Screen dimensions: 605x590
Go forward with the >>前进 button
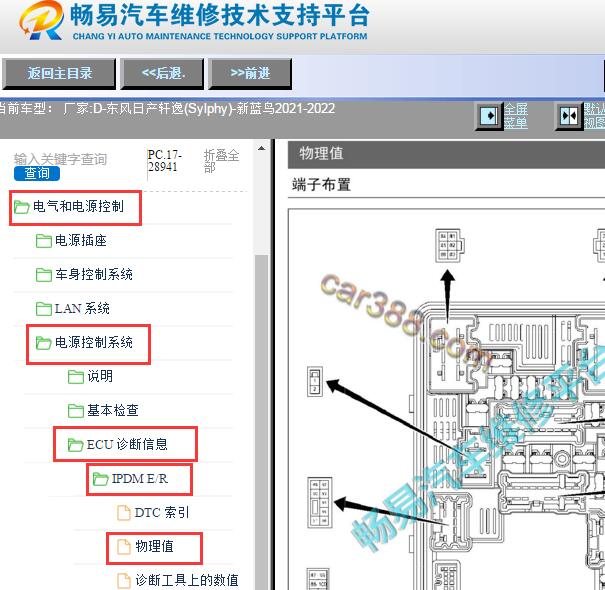point(250,73)
